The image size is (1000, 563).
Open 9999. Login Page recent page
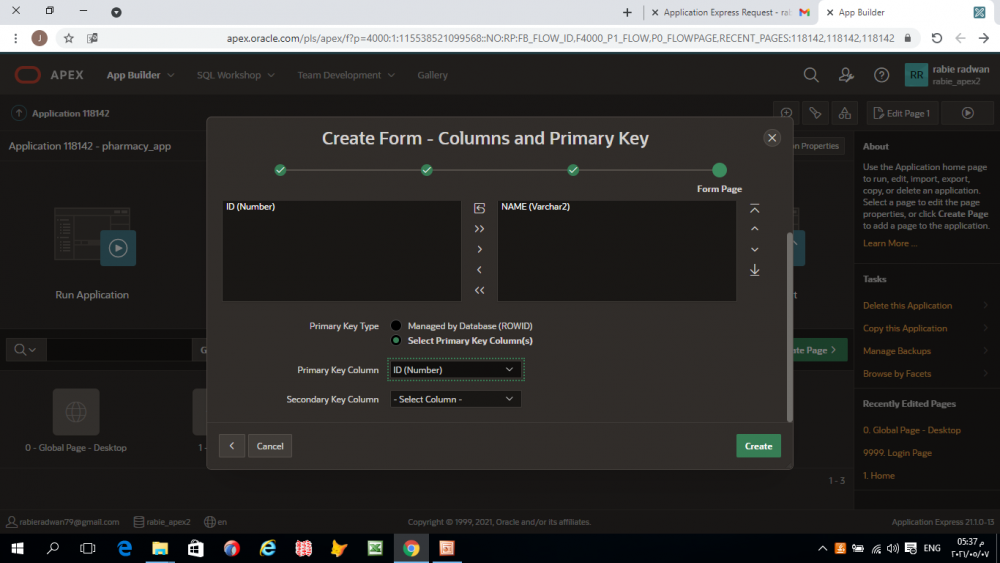(897, 453)
